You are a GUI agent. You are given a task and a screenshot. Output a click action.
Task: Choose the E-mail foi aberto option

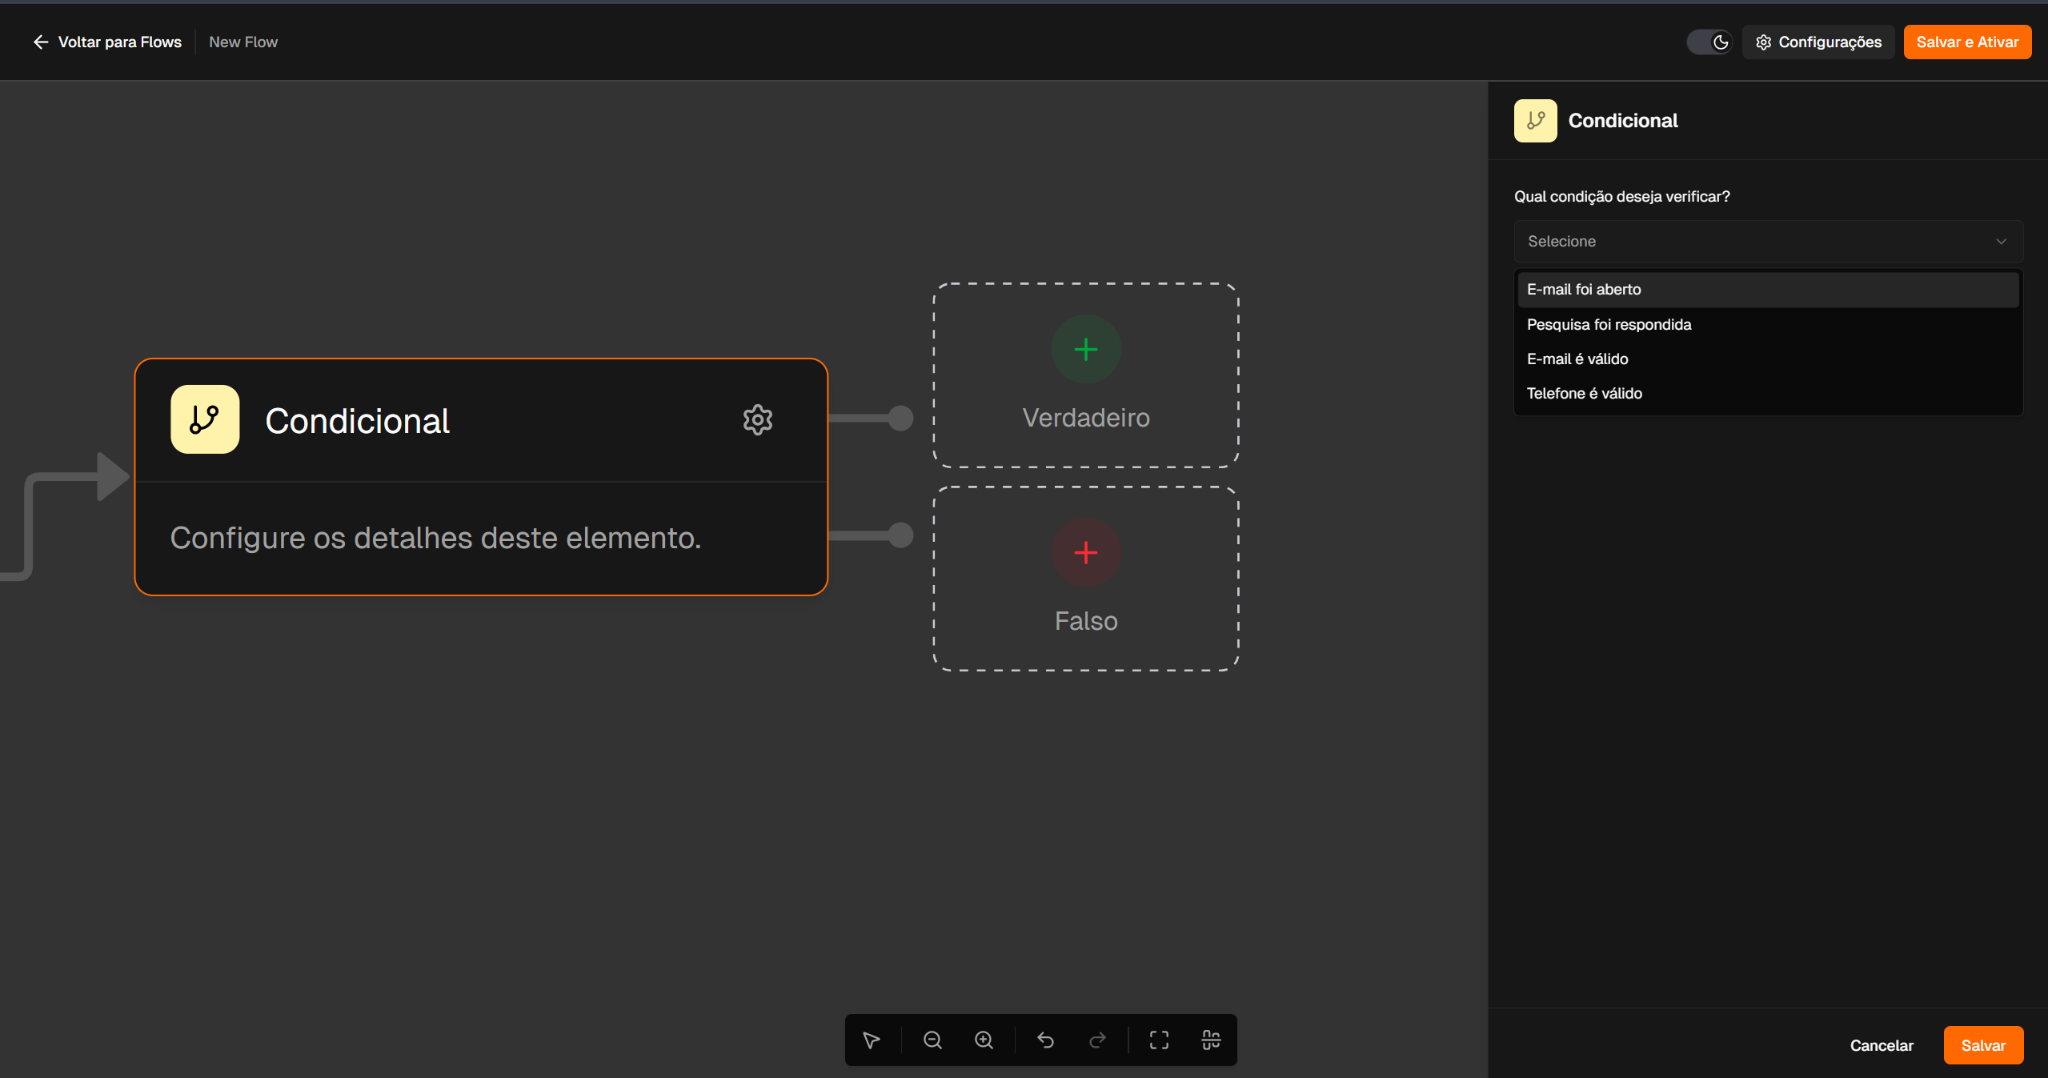click(1768, 289)
